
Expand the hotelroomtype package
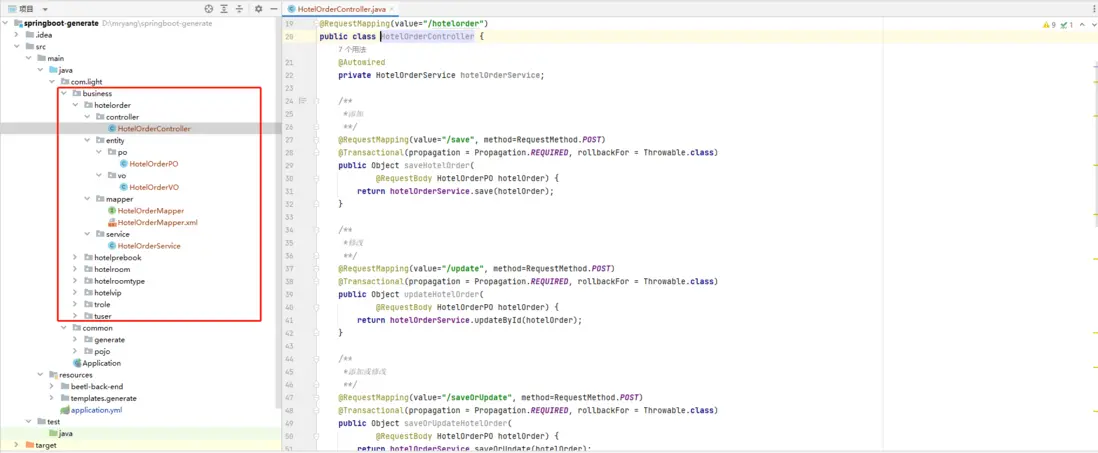pos(76,281)
